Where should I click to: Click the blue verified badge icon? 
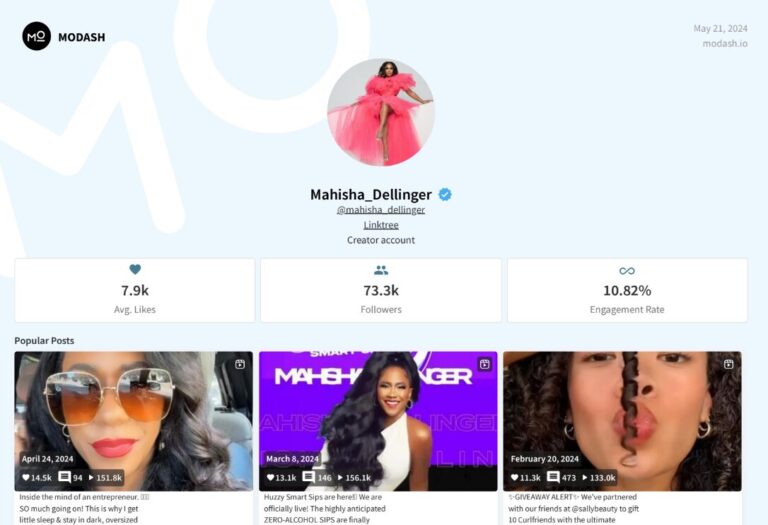(x=445, y=194)
